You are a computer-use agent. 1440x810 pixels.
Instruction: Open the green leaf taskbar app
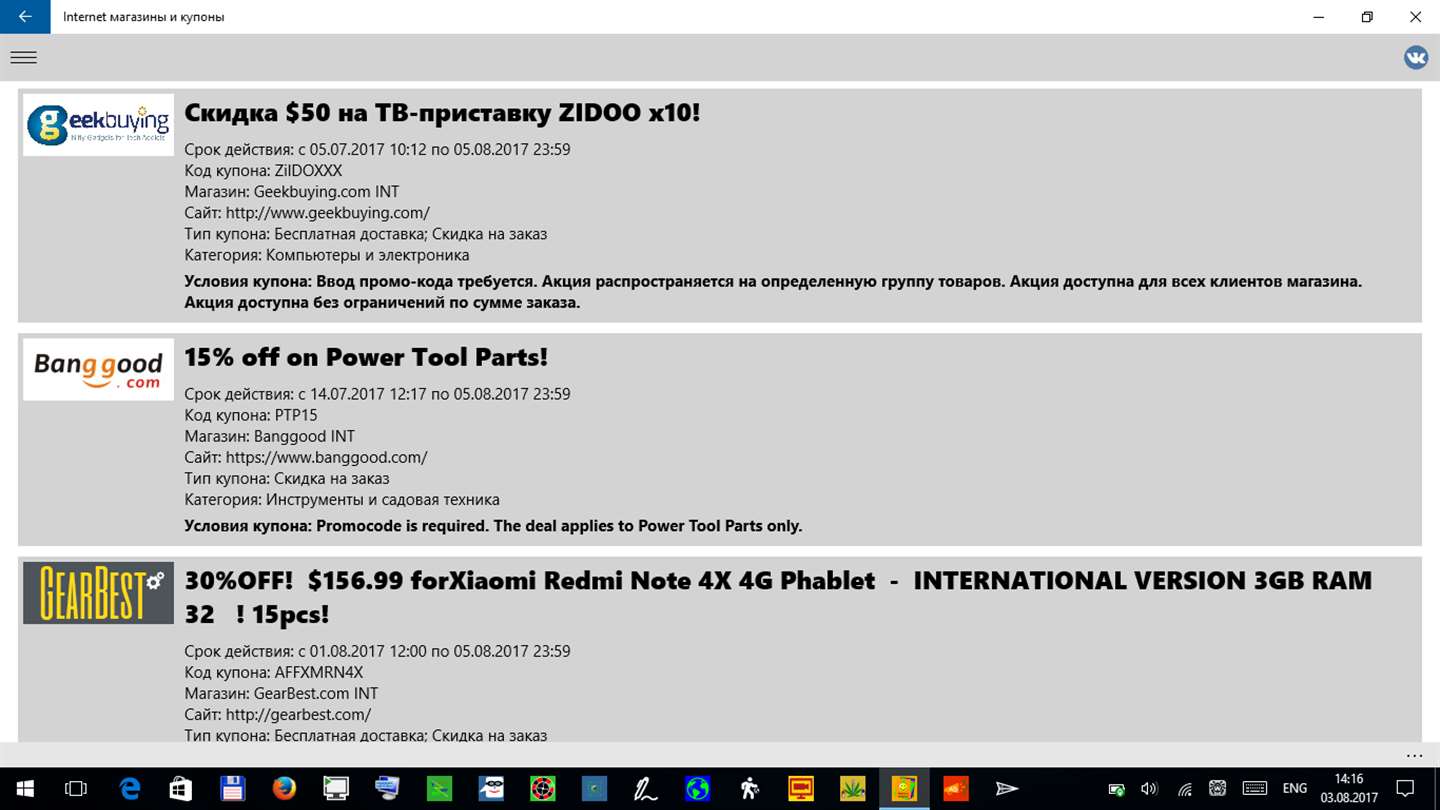(x=852, y=789)
